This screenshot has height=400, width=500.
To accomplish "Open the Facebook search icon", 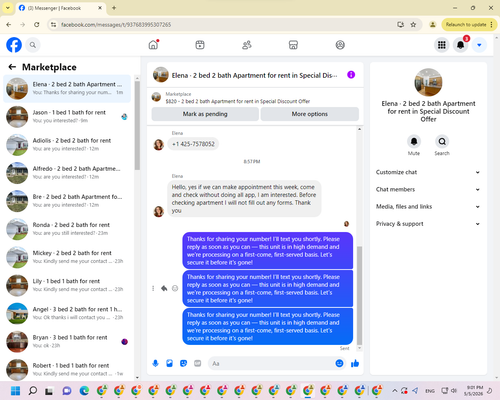I will (33, 45).
